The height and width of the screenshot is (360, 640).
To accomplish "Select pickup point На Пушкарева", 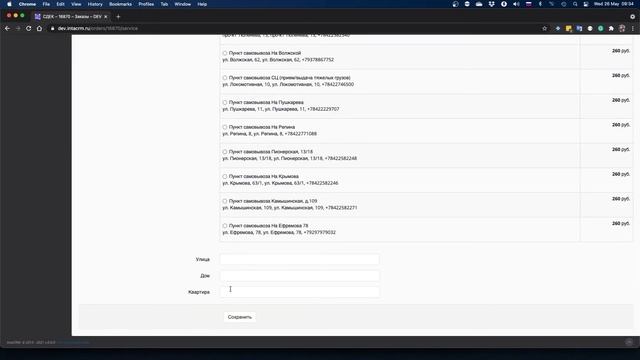I will point(224,102).
